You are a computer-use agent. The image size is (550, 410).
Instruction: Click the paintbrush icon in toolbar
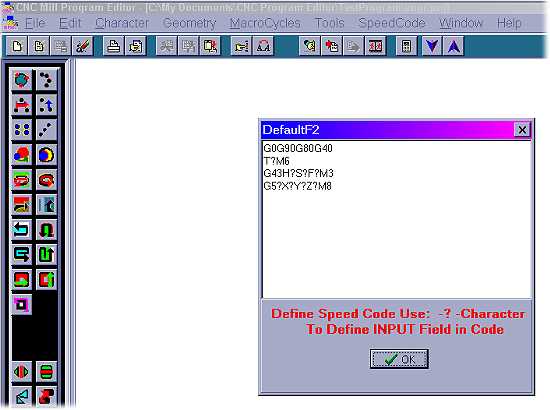tap(82, 46)
